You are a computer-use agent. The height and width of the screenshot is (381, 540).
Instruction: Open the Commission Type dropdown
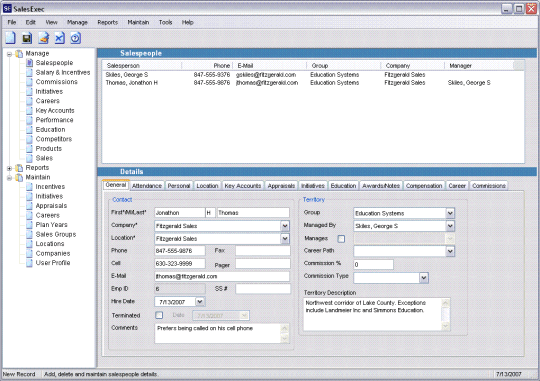(x=424, y=278)
